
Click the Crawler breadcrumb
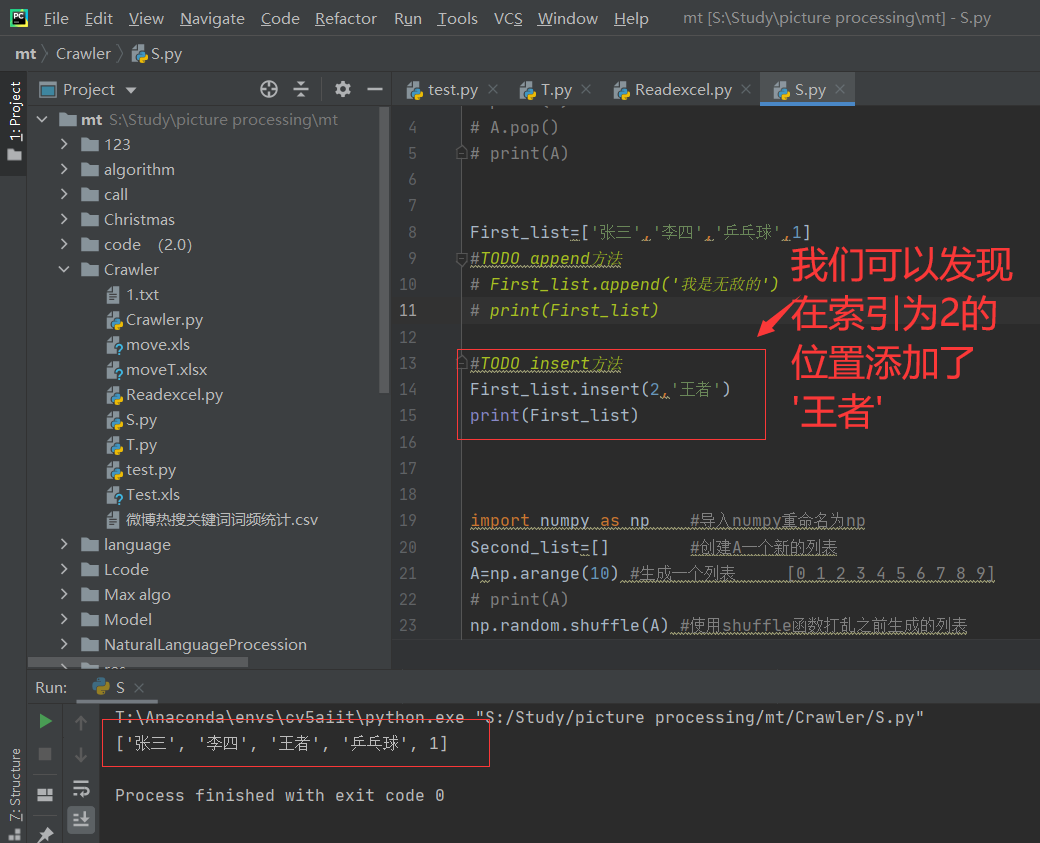click(83, 54)
